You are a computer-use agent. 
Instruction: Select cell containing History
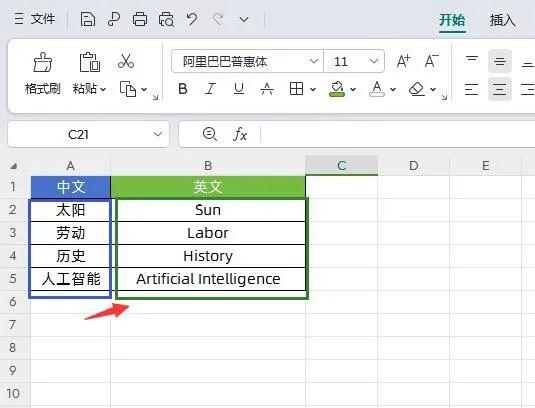(208, 256)
